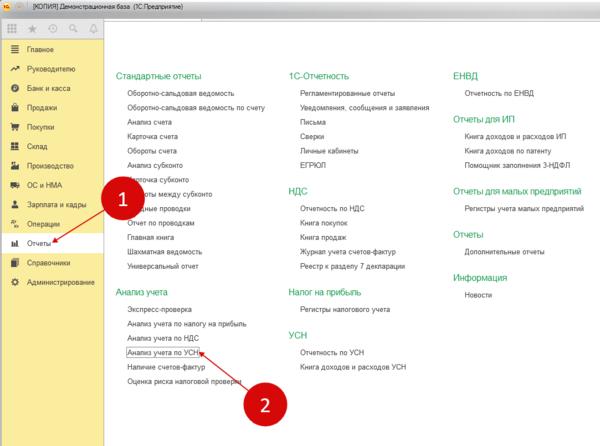The image size is (600, 446).
Task: Open Карточка счета report
Action: point(152,137)
